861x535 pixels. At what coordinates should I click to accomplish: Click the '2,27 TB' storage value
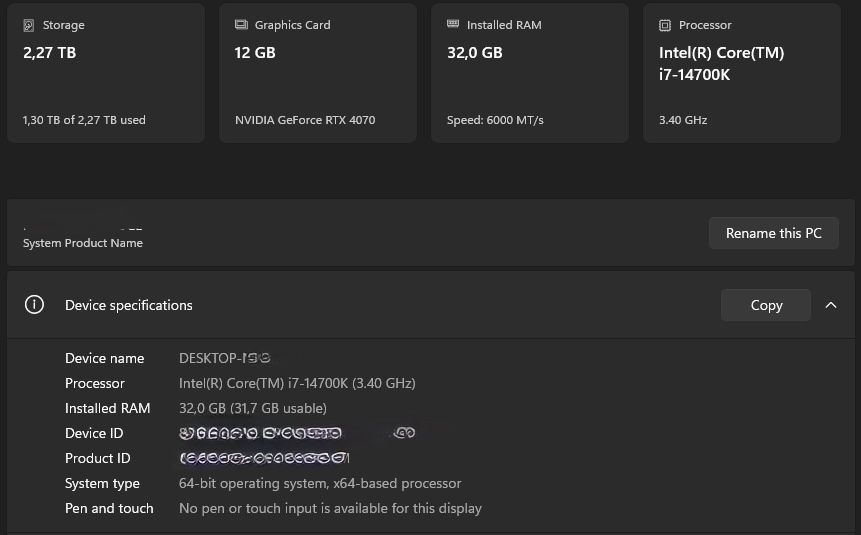point(49,53)
